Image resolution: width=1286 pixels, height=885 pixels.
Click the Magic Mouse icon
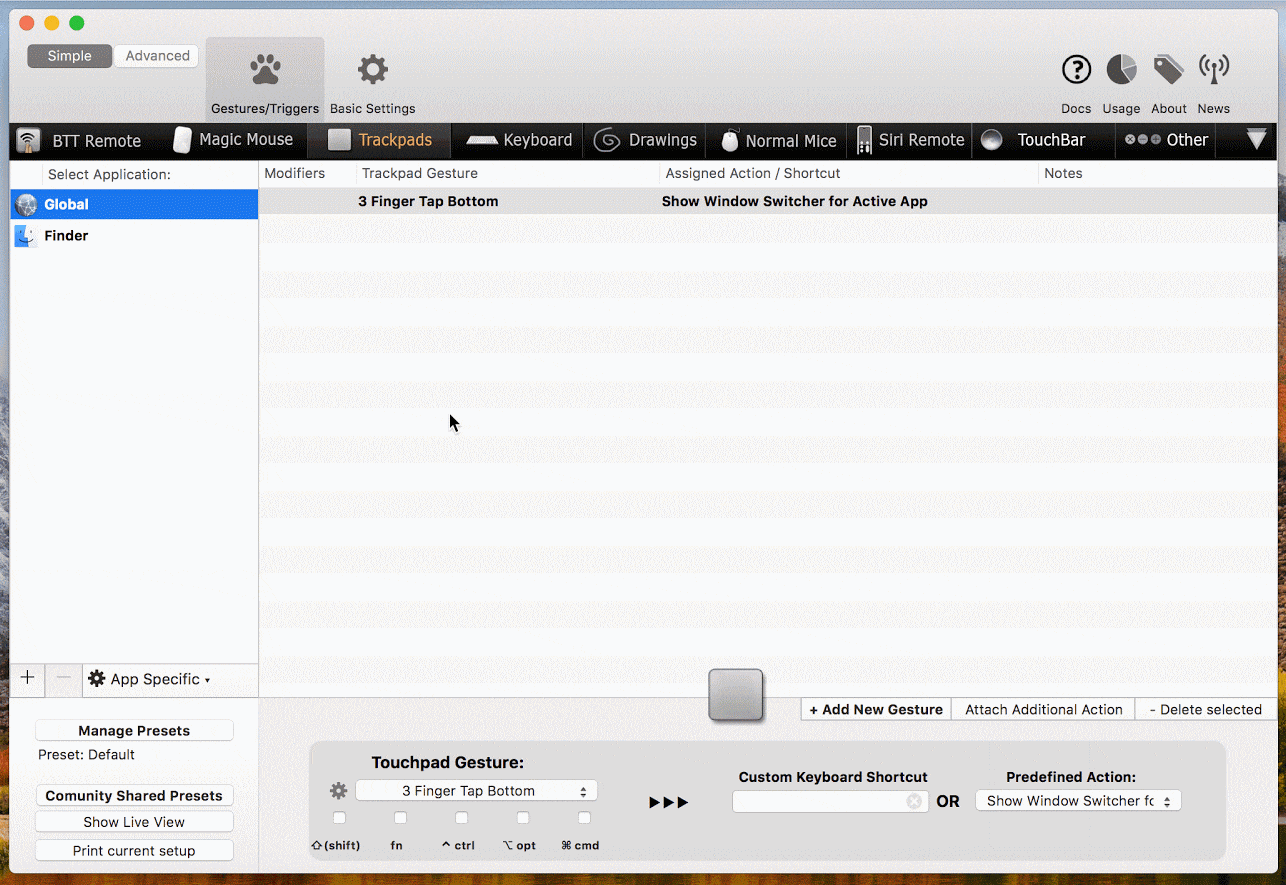click(x=182, y=140)
